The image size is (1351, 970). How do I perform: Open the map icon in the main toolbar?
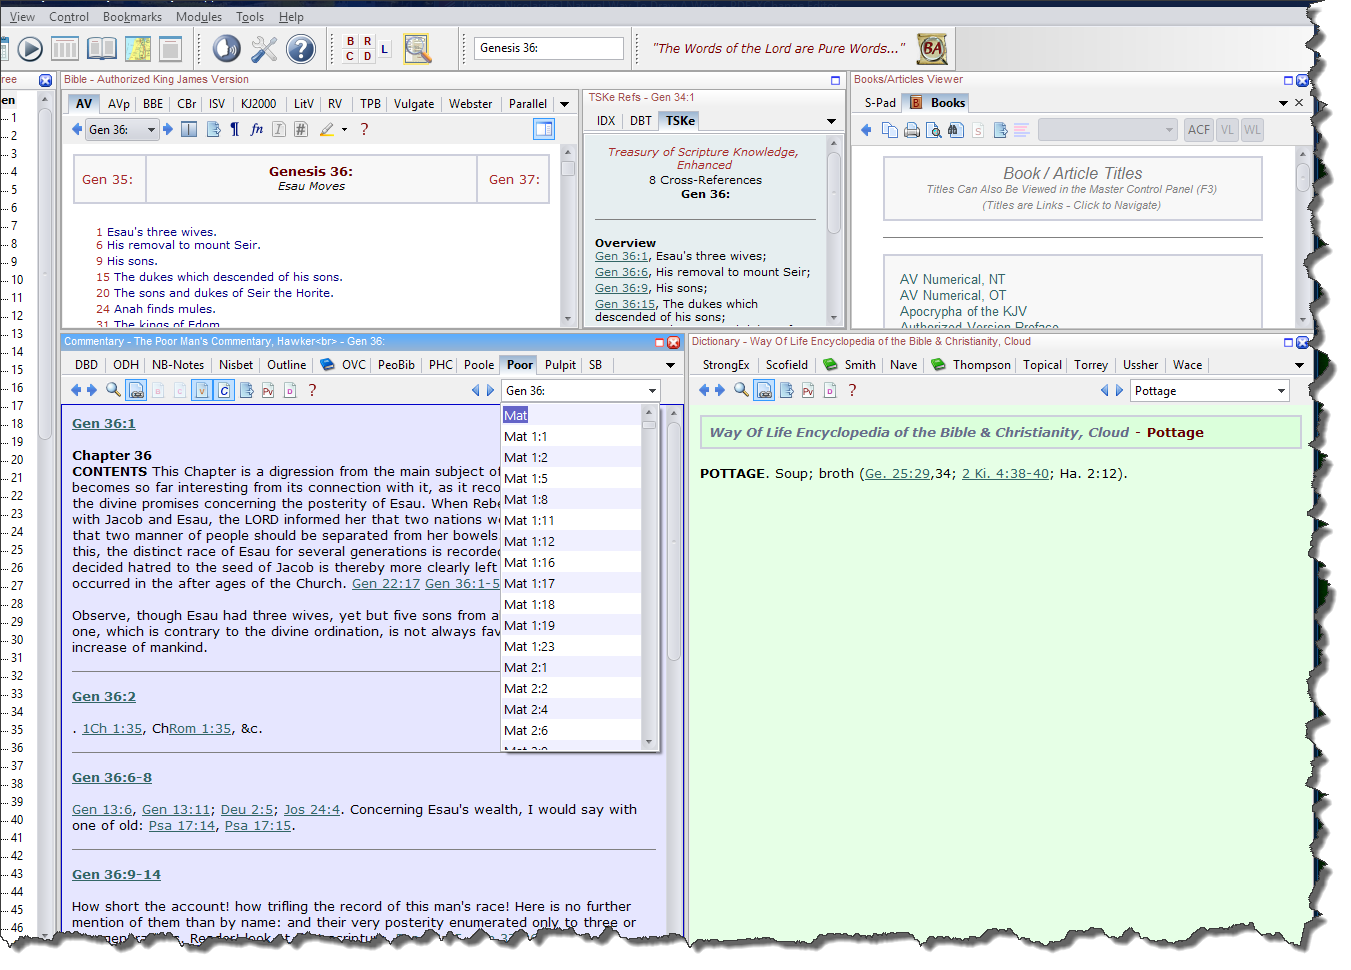(x=138, y=48)
